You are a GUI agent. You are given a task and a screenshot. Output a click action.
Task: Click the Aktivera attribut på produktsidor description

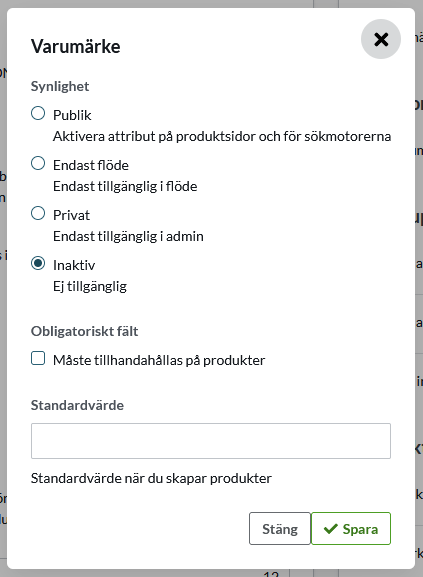(222, 137)
